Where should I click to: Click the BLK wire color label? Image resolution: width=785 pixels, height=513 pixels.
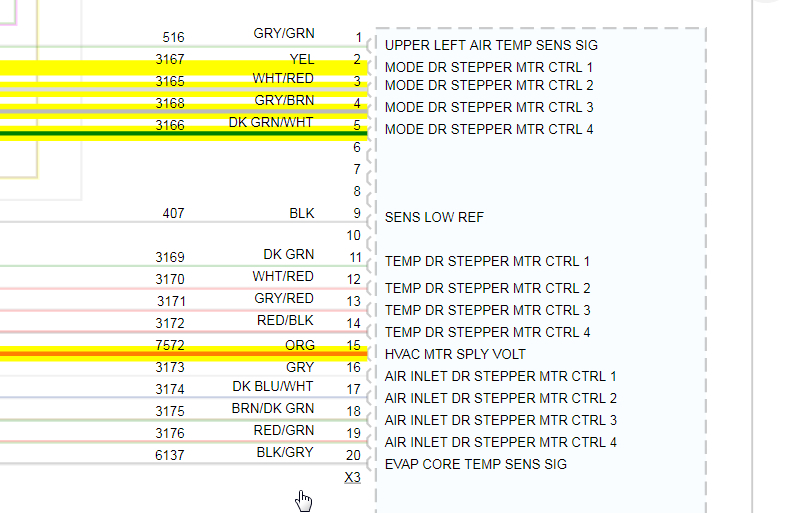pos(302,214)
